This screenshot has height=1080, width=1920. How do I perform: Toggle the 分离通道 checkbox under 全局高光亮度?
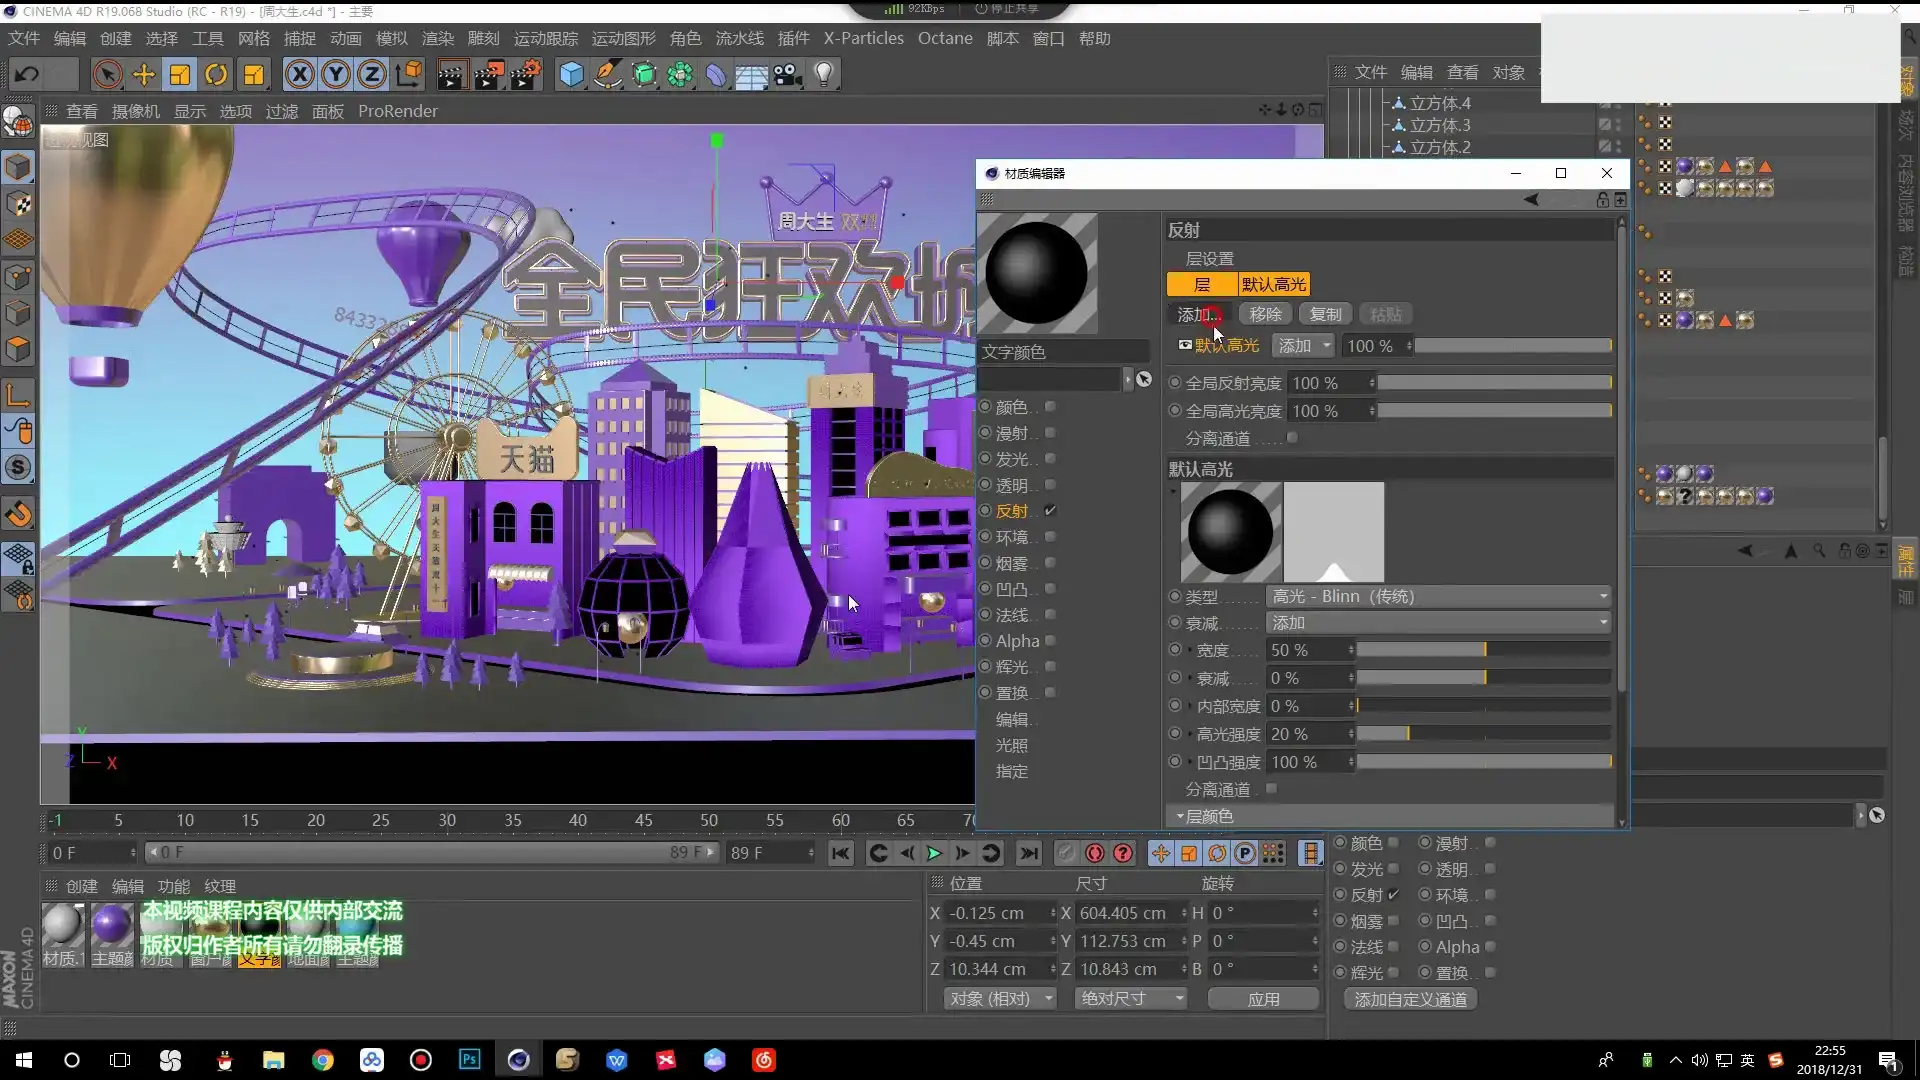[1292, 438]
